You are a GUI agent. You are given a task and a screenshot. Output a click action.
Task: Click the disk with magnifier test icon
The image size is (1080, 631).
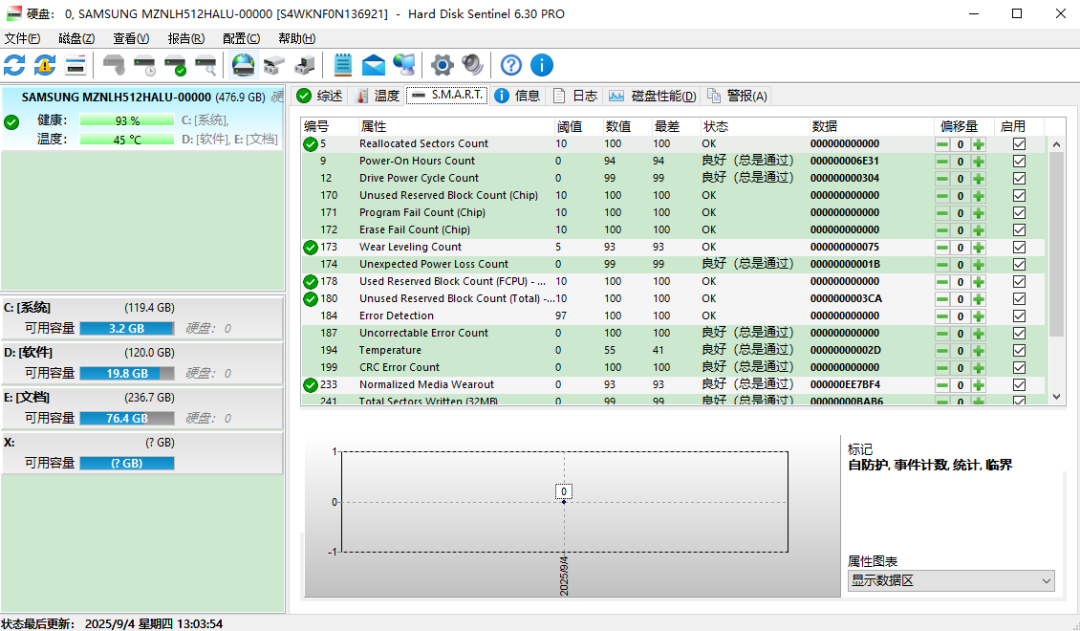coord(206,66)
